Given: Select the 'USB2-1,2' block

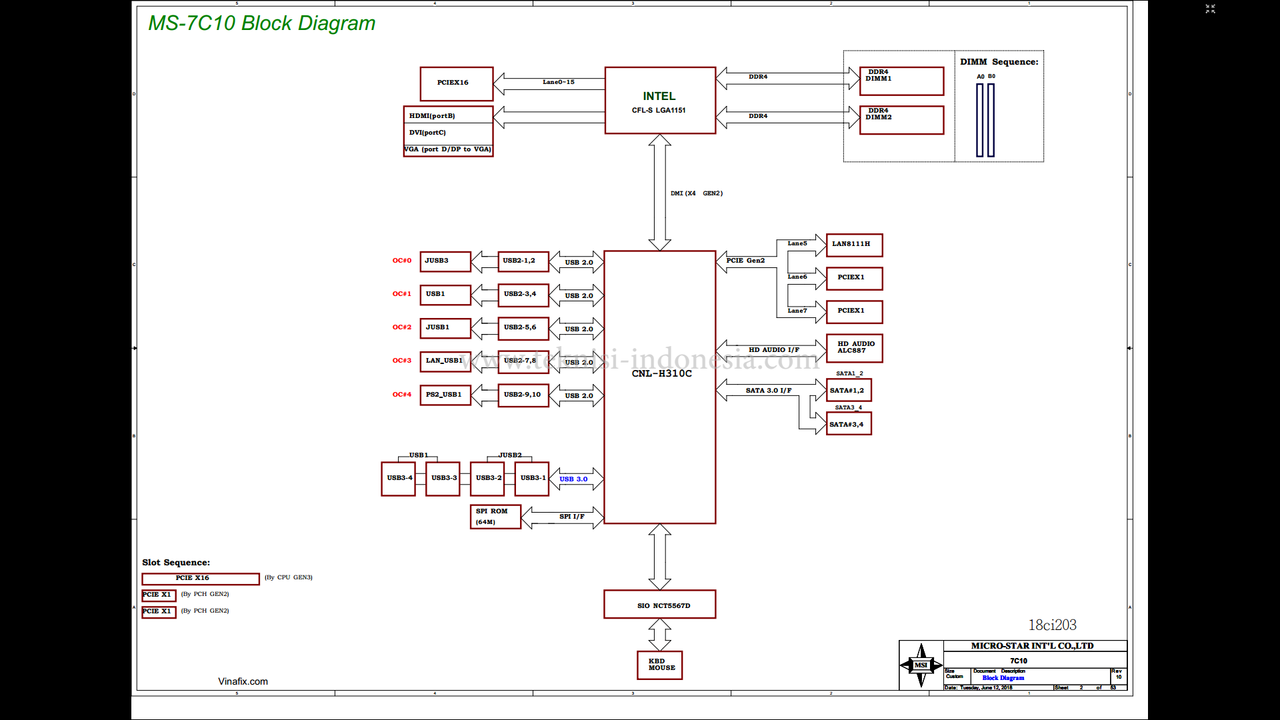Looking at the screenshot, I should [x=523, y=261].
